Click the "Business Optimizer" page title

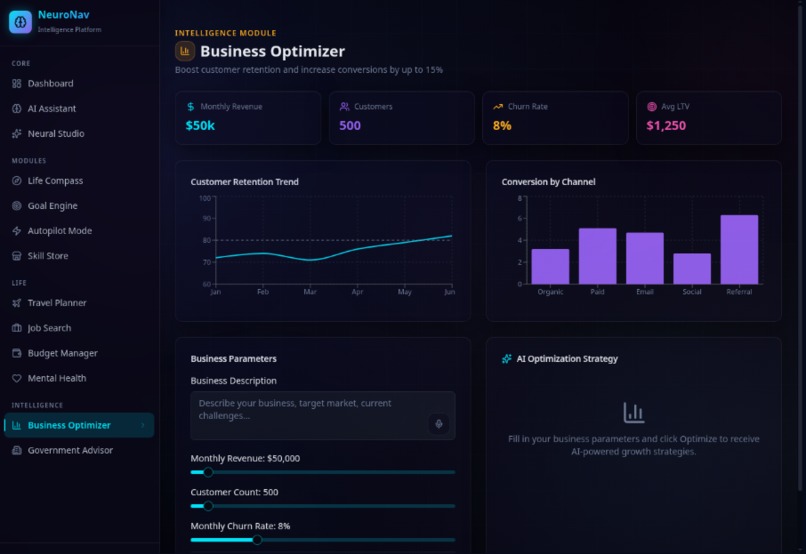[x=272, y=51]
